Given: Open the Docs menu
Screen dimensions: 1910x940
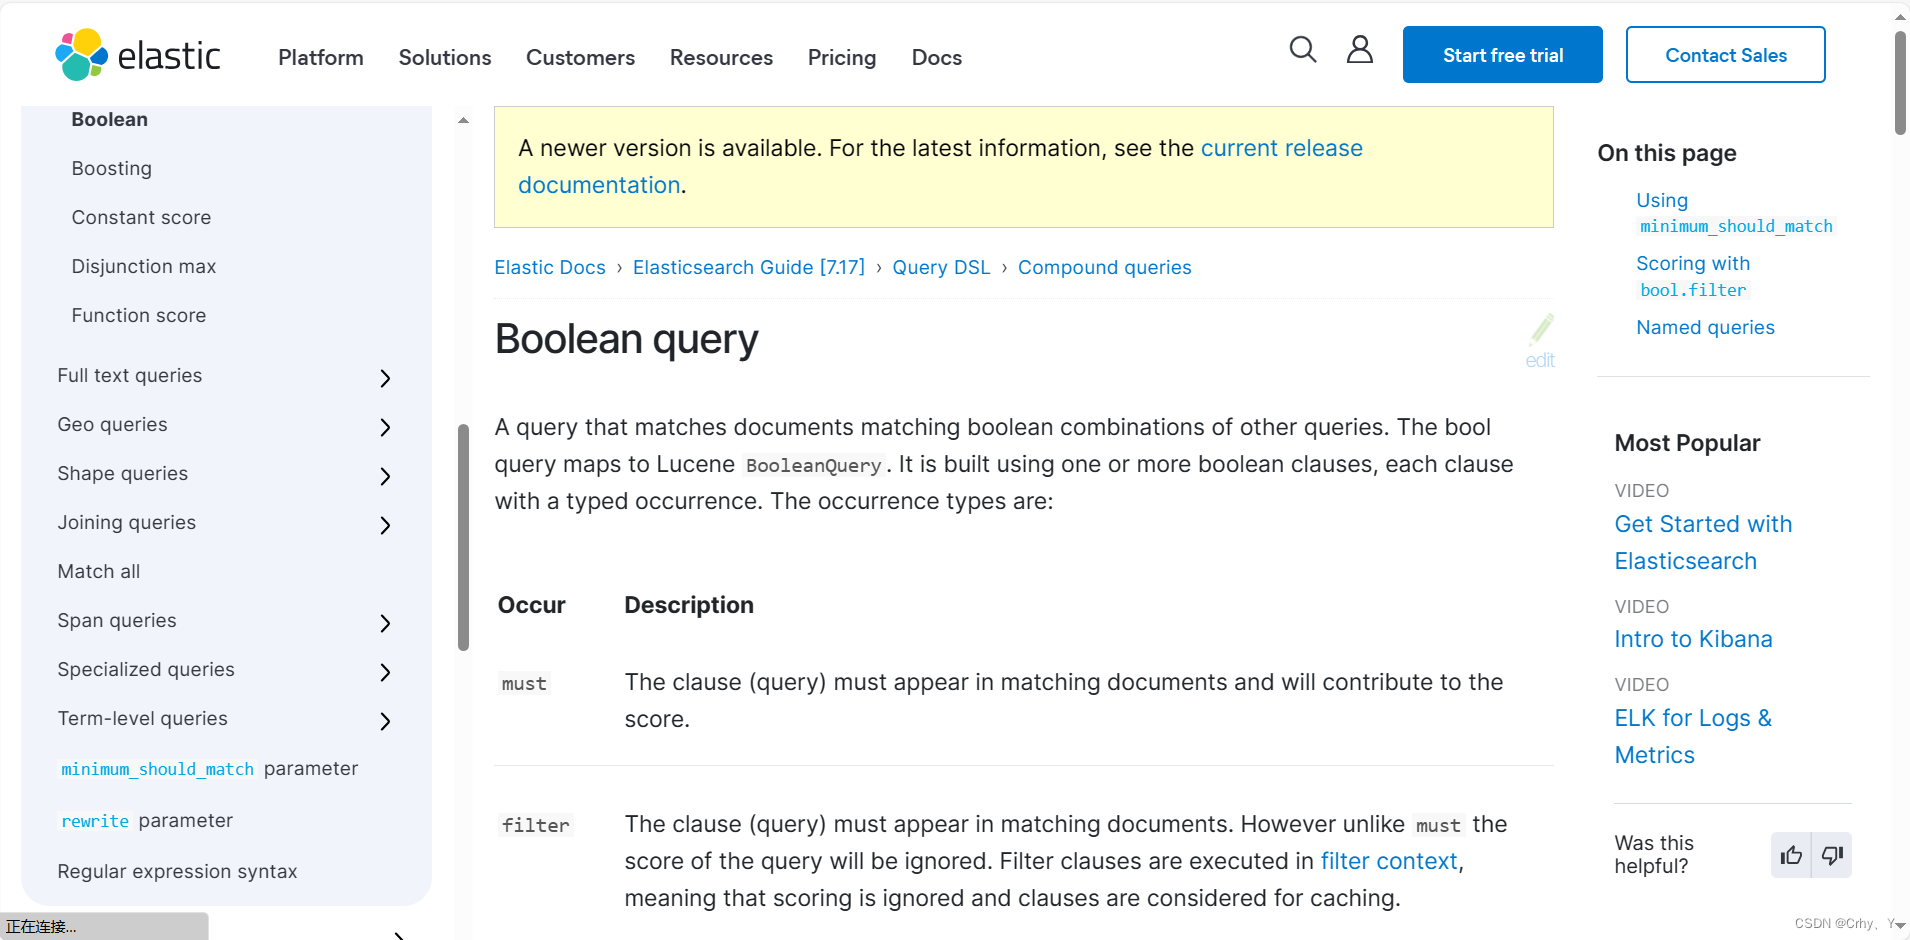Looking at the screenshot, I should coord(937,57).
